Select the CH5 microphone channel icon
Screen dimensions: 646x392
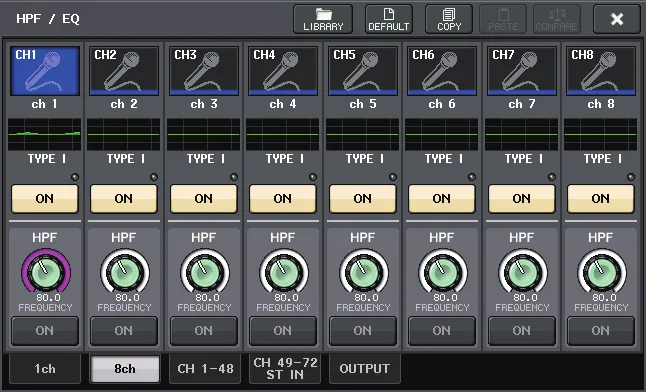(x=363, y=71)
